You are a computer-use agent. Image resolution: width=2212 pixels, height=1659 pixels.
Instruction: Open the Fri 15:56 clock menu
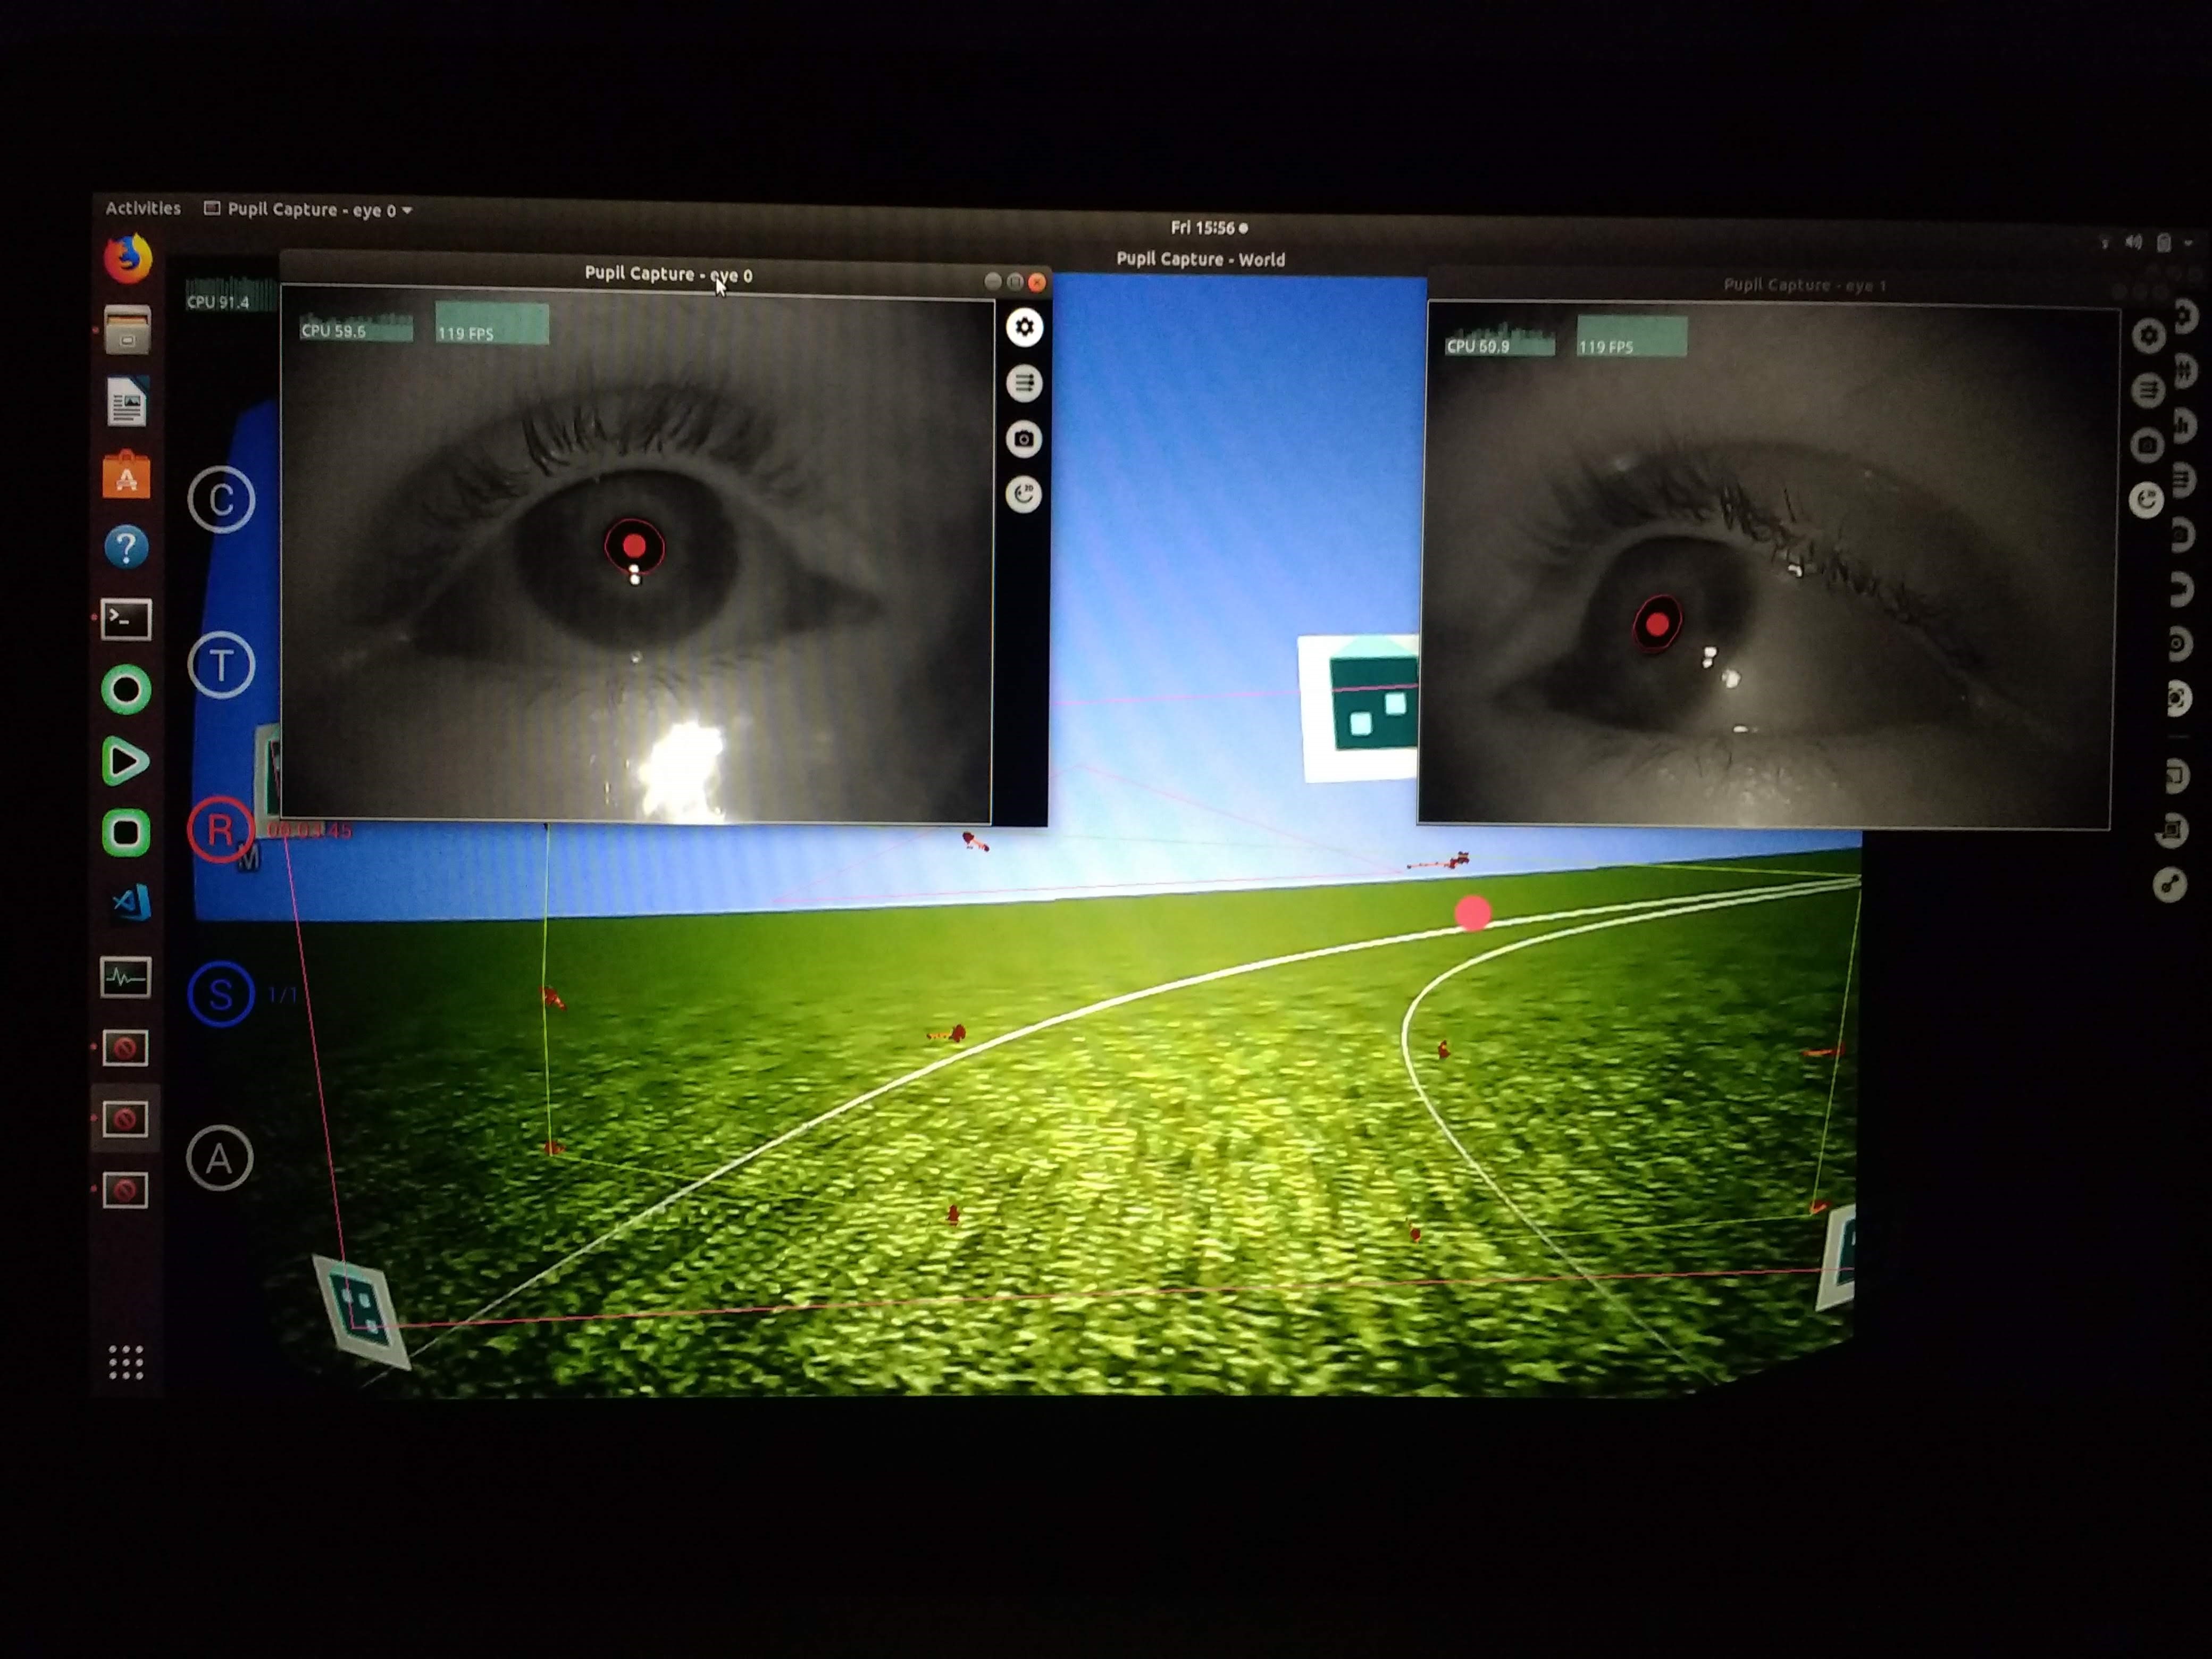pyautogui.click(x=1209, y=228)
